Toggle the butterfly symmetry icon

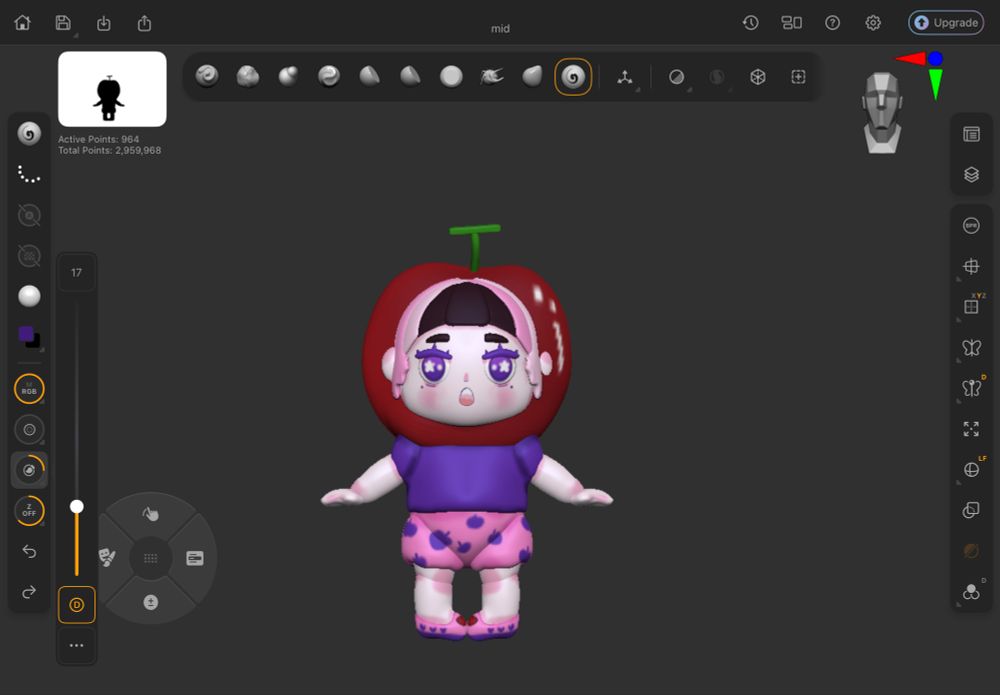tap(971, 348)
